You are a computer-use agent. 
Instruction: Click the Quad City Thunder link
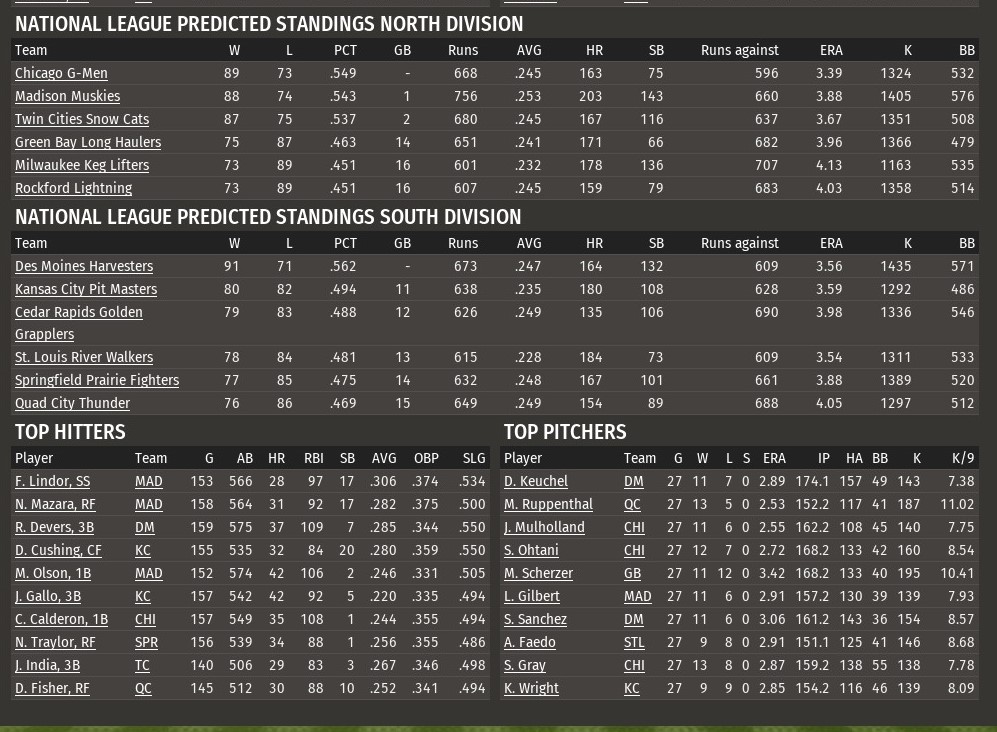[72, 403]
